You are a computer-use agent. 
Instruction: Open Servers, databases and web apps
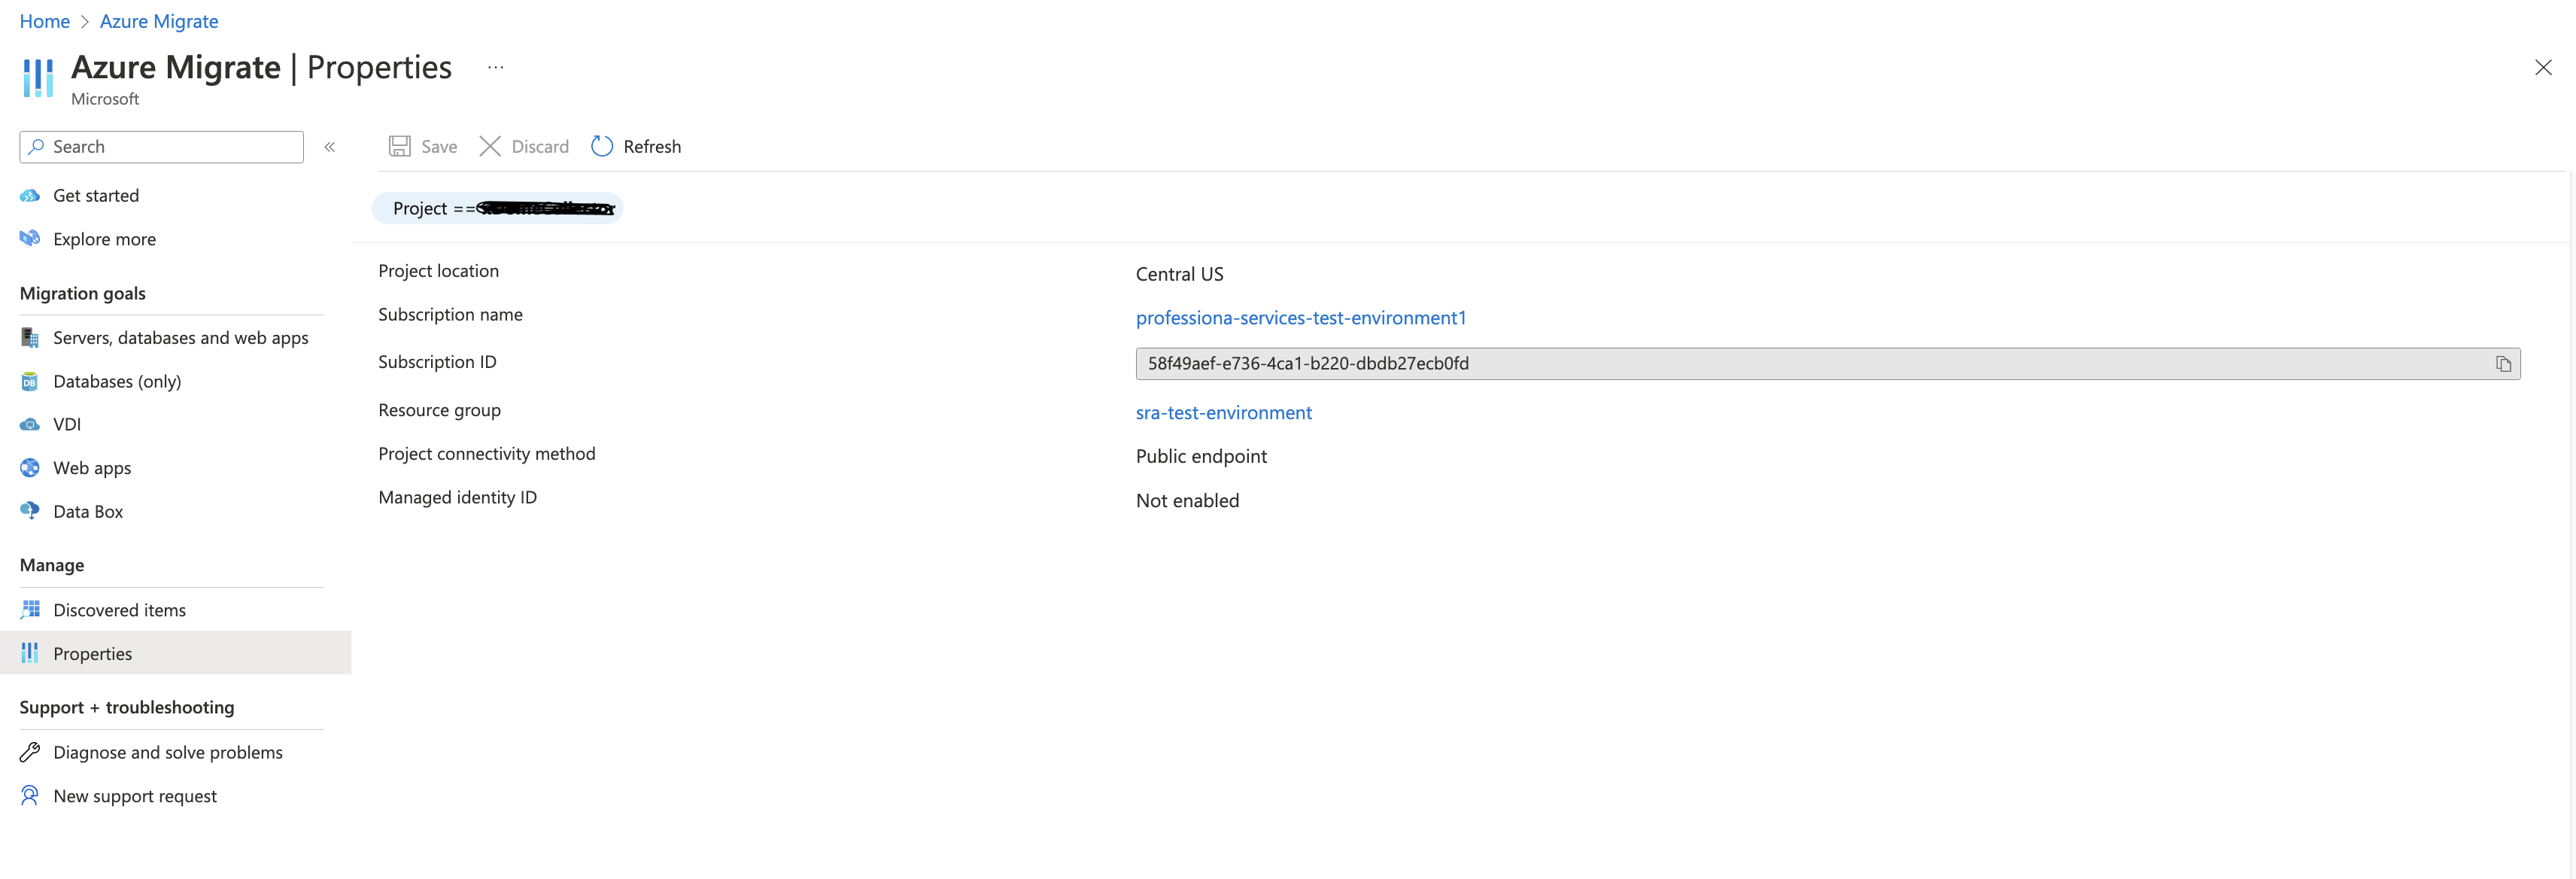click(x=180, y=338)
